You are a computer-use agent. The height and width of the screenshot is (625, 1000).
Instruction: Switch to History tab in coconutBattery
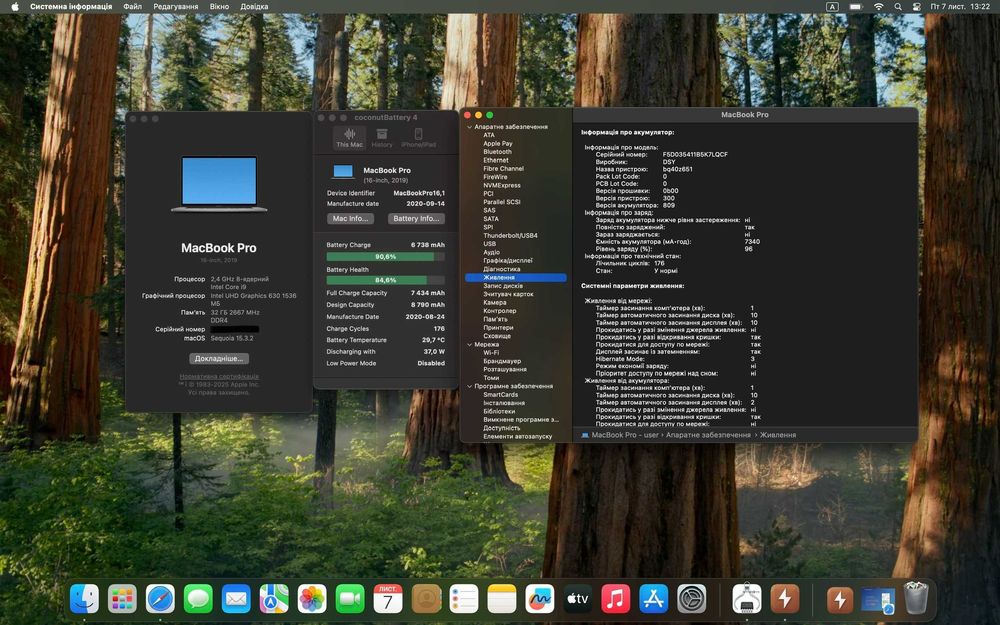coord(382,137)
